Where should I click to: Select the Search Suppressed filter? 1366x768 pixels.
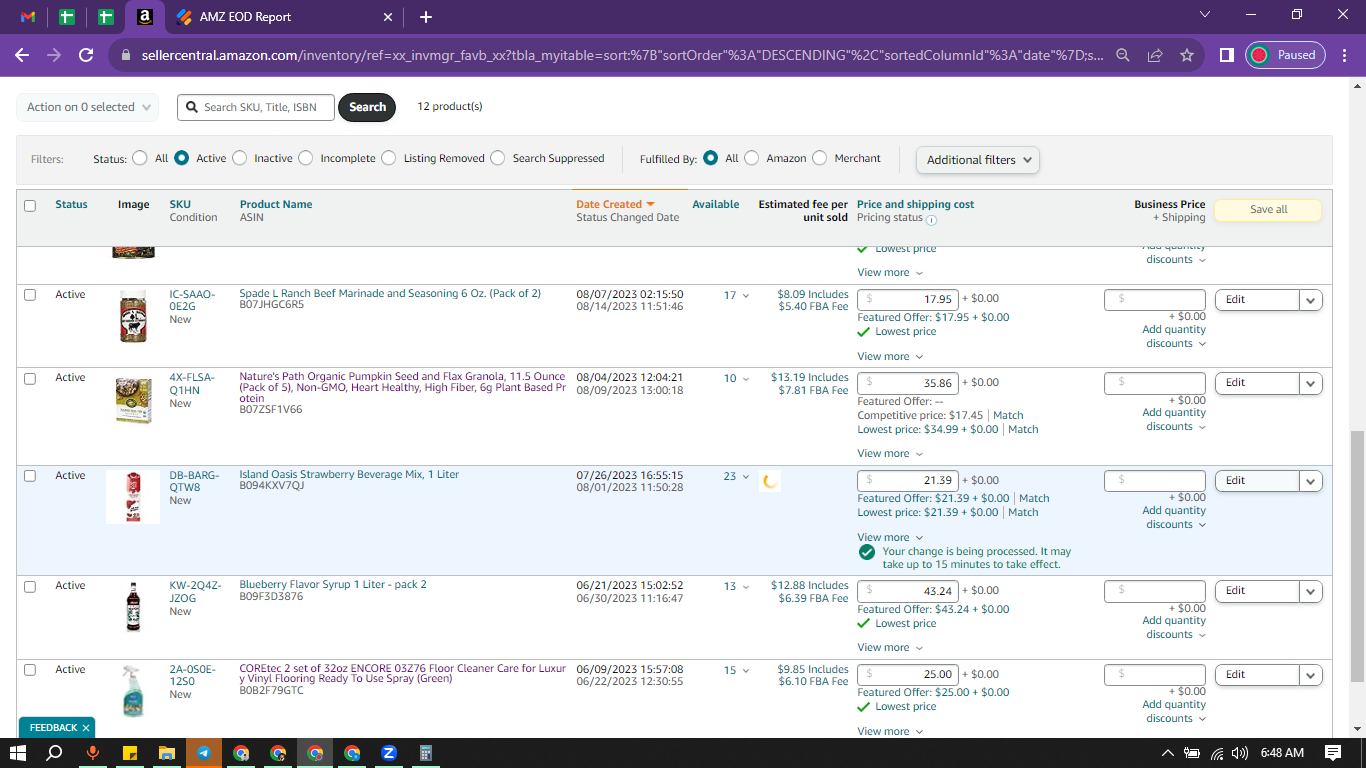pos(497,158)
